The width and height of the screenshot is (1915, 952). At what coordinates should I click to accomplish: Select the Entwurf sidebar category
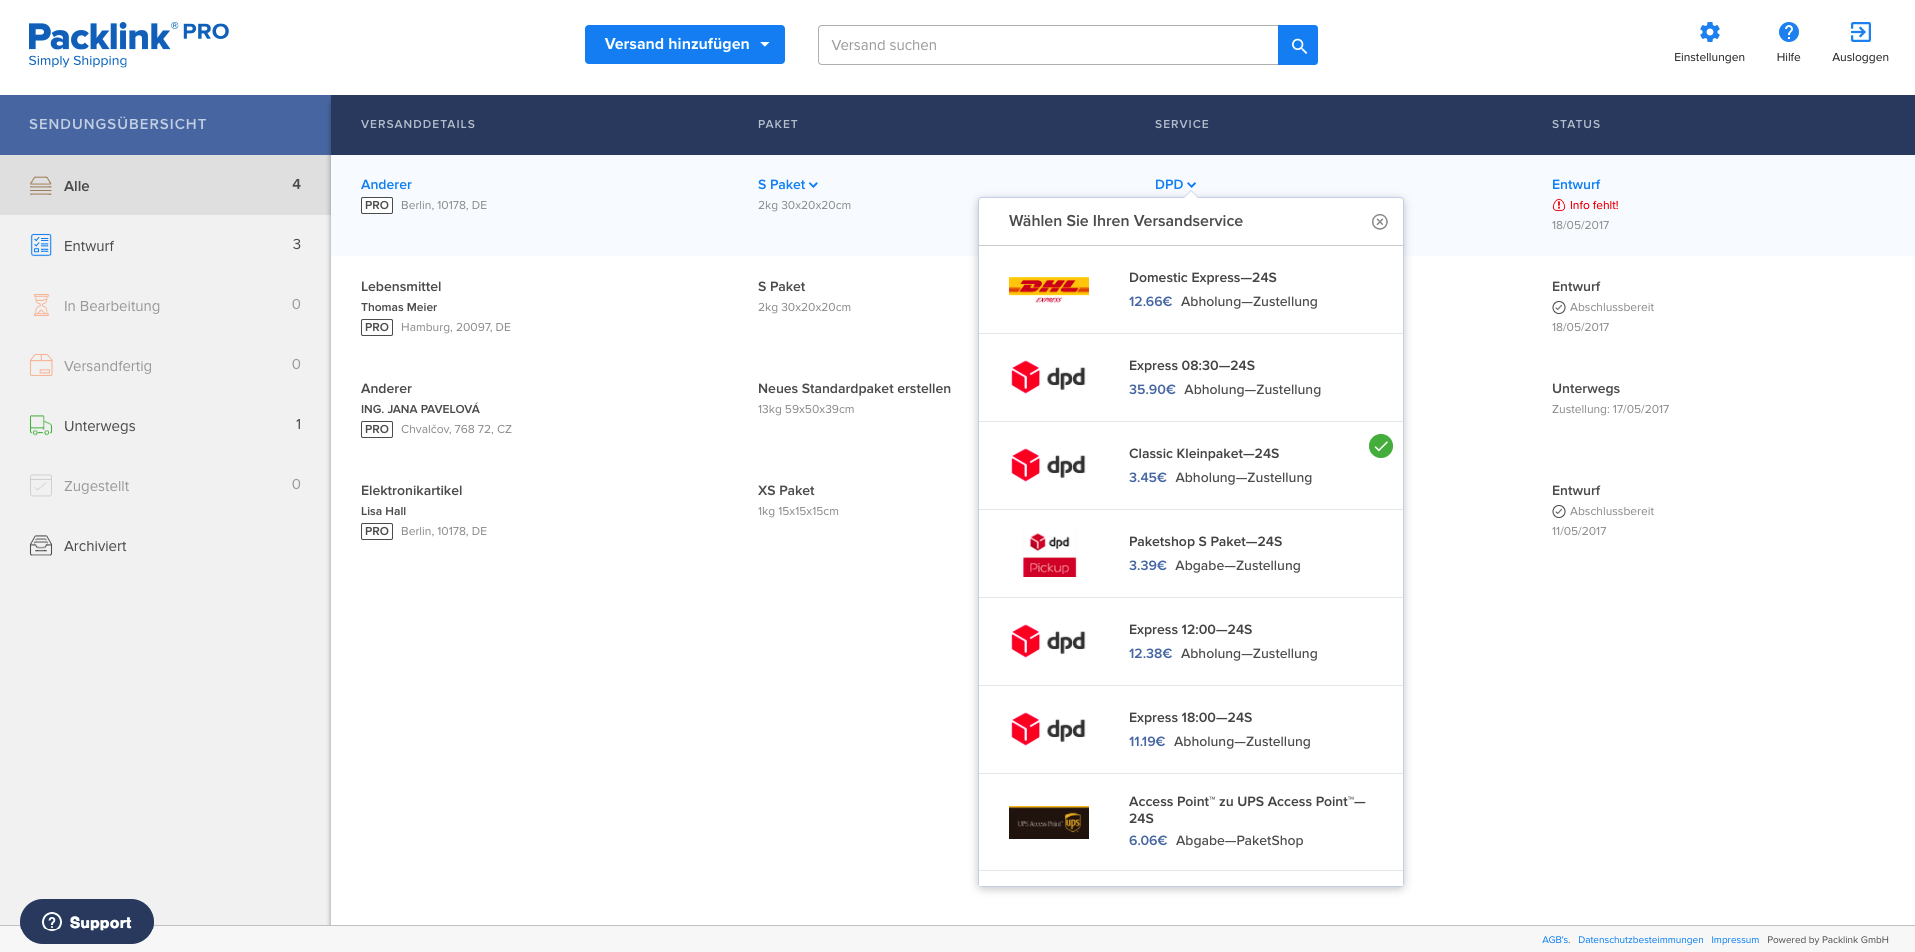[x=165, y=245]
